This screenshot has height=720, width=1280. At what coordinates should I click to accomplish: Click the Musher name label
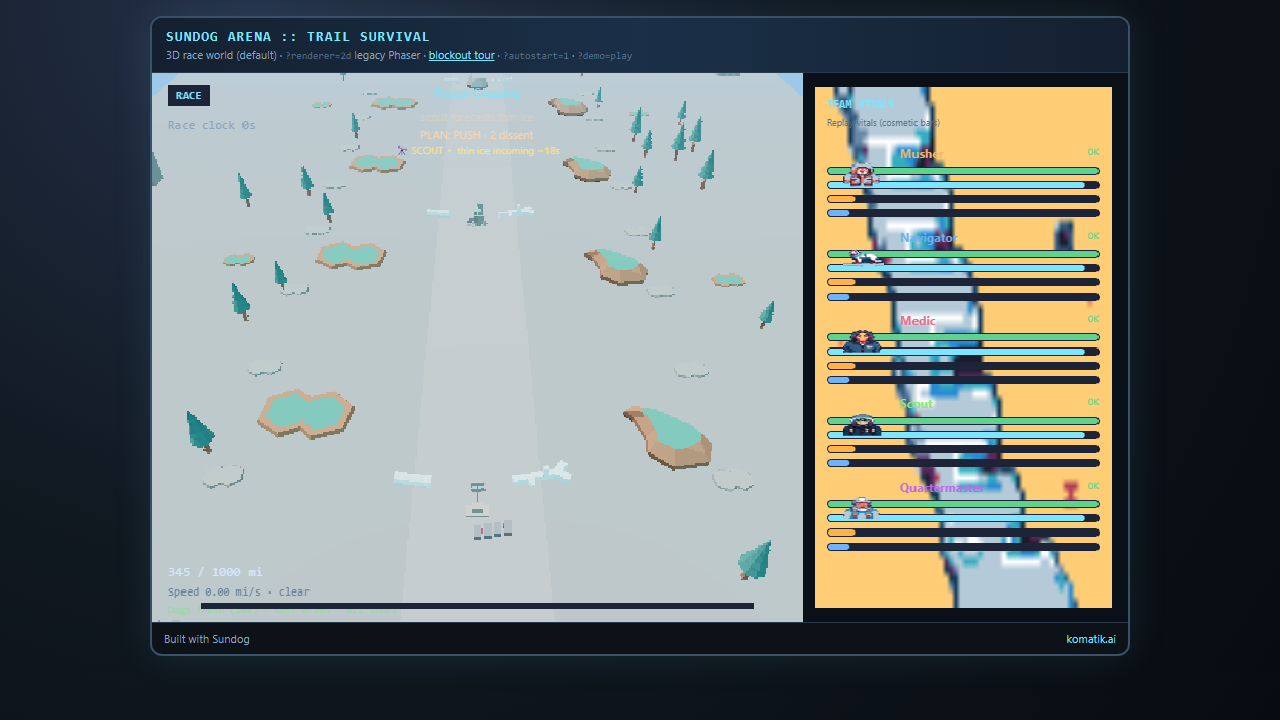(921, 154)
